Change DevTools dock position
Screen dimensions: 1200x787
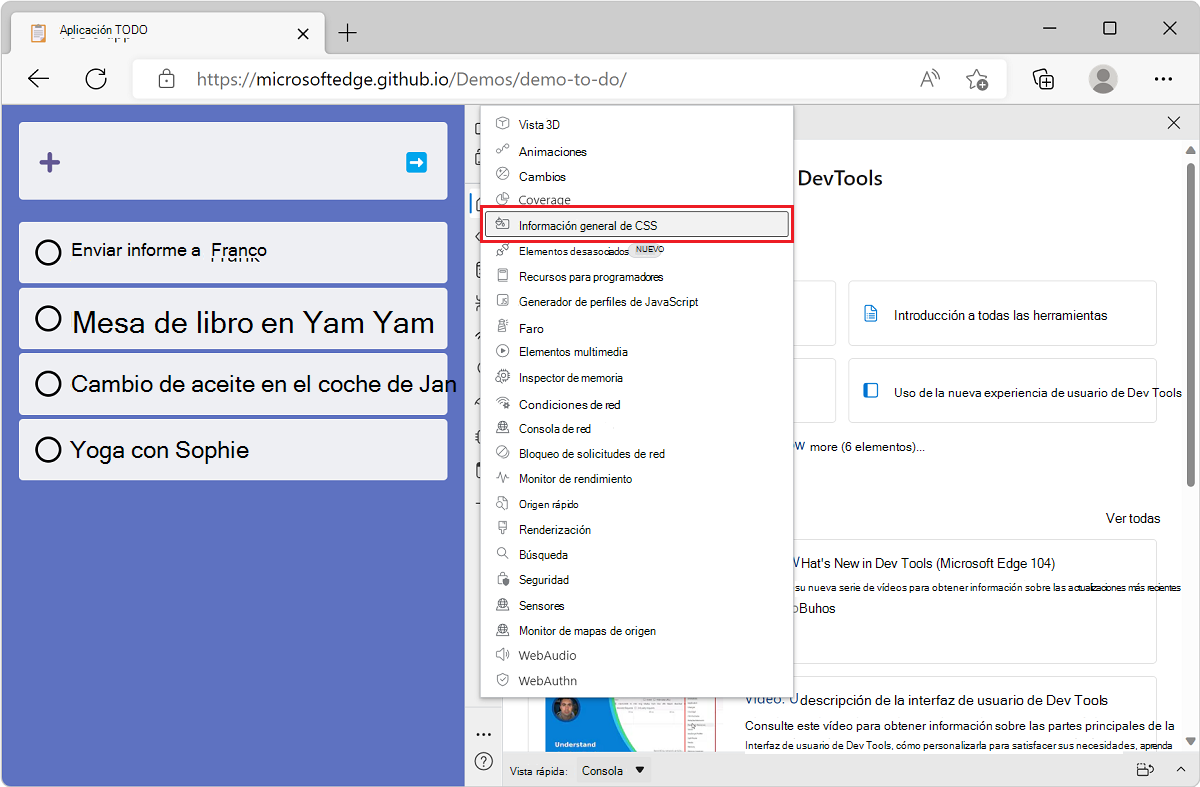click(1143, 770)
